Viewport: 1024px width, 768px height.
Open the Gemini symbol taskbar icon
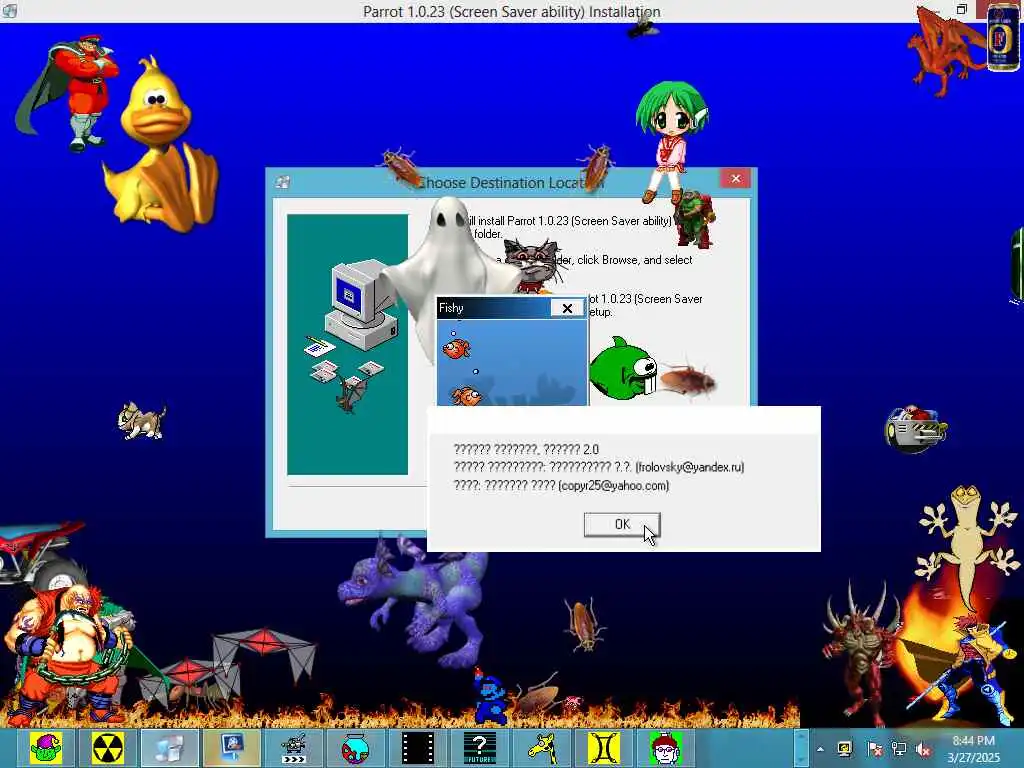pos(603,748)
